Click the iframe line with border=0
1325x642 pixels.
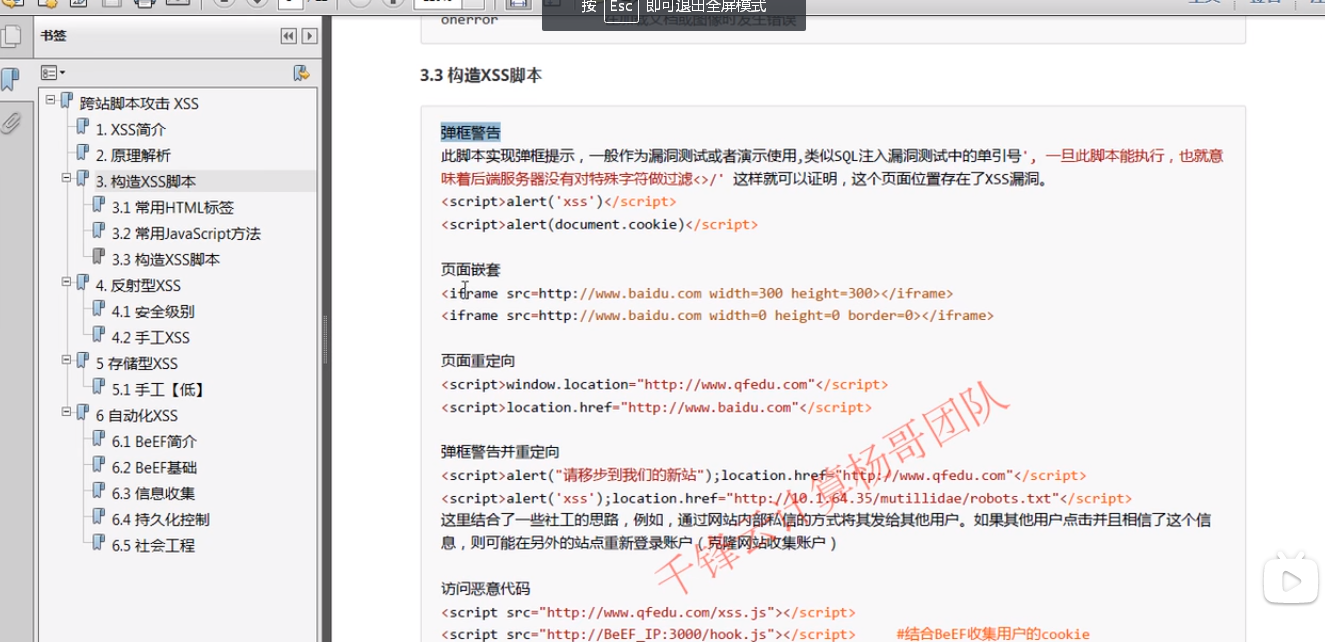pos(717,315)
